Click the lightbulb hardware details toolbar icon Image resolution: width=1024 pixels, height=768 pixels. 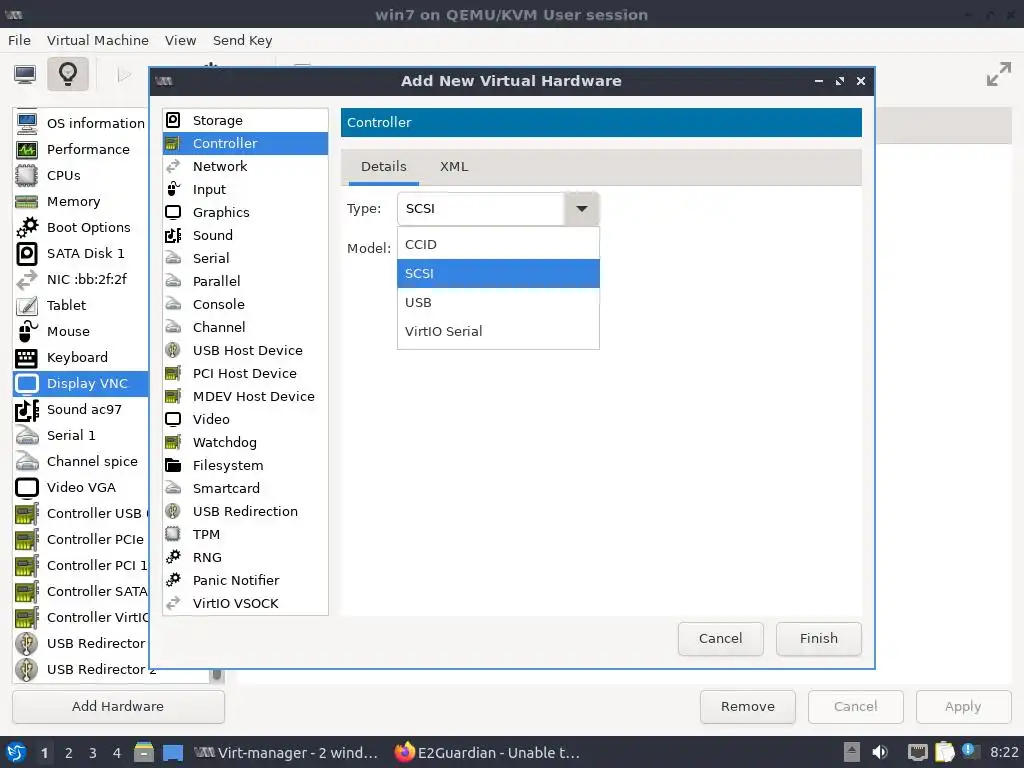coord(68,73)
